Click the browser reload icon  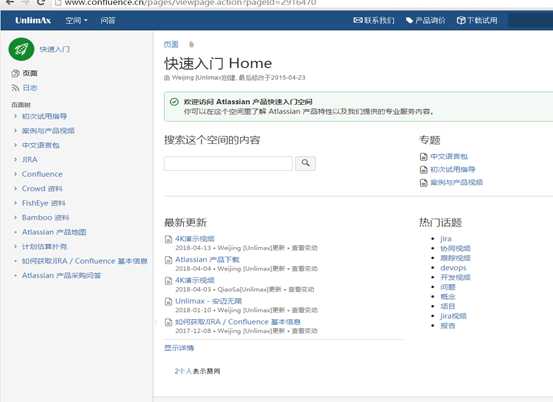pos(41,2)
